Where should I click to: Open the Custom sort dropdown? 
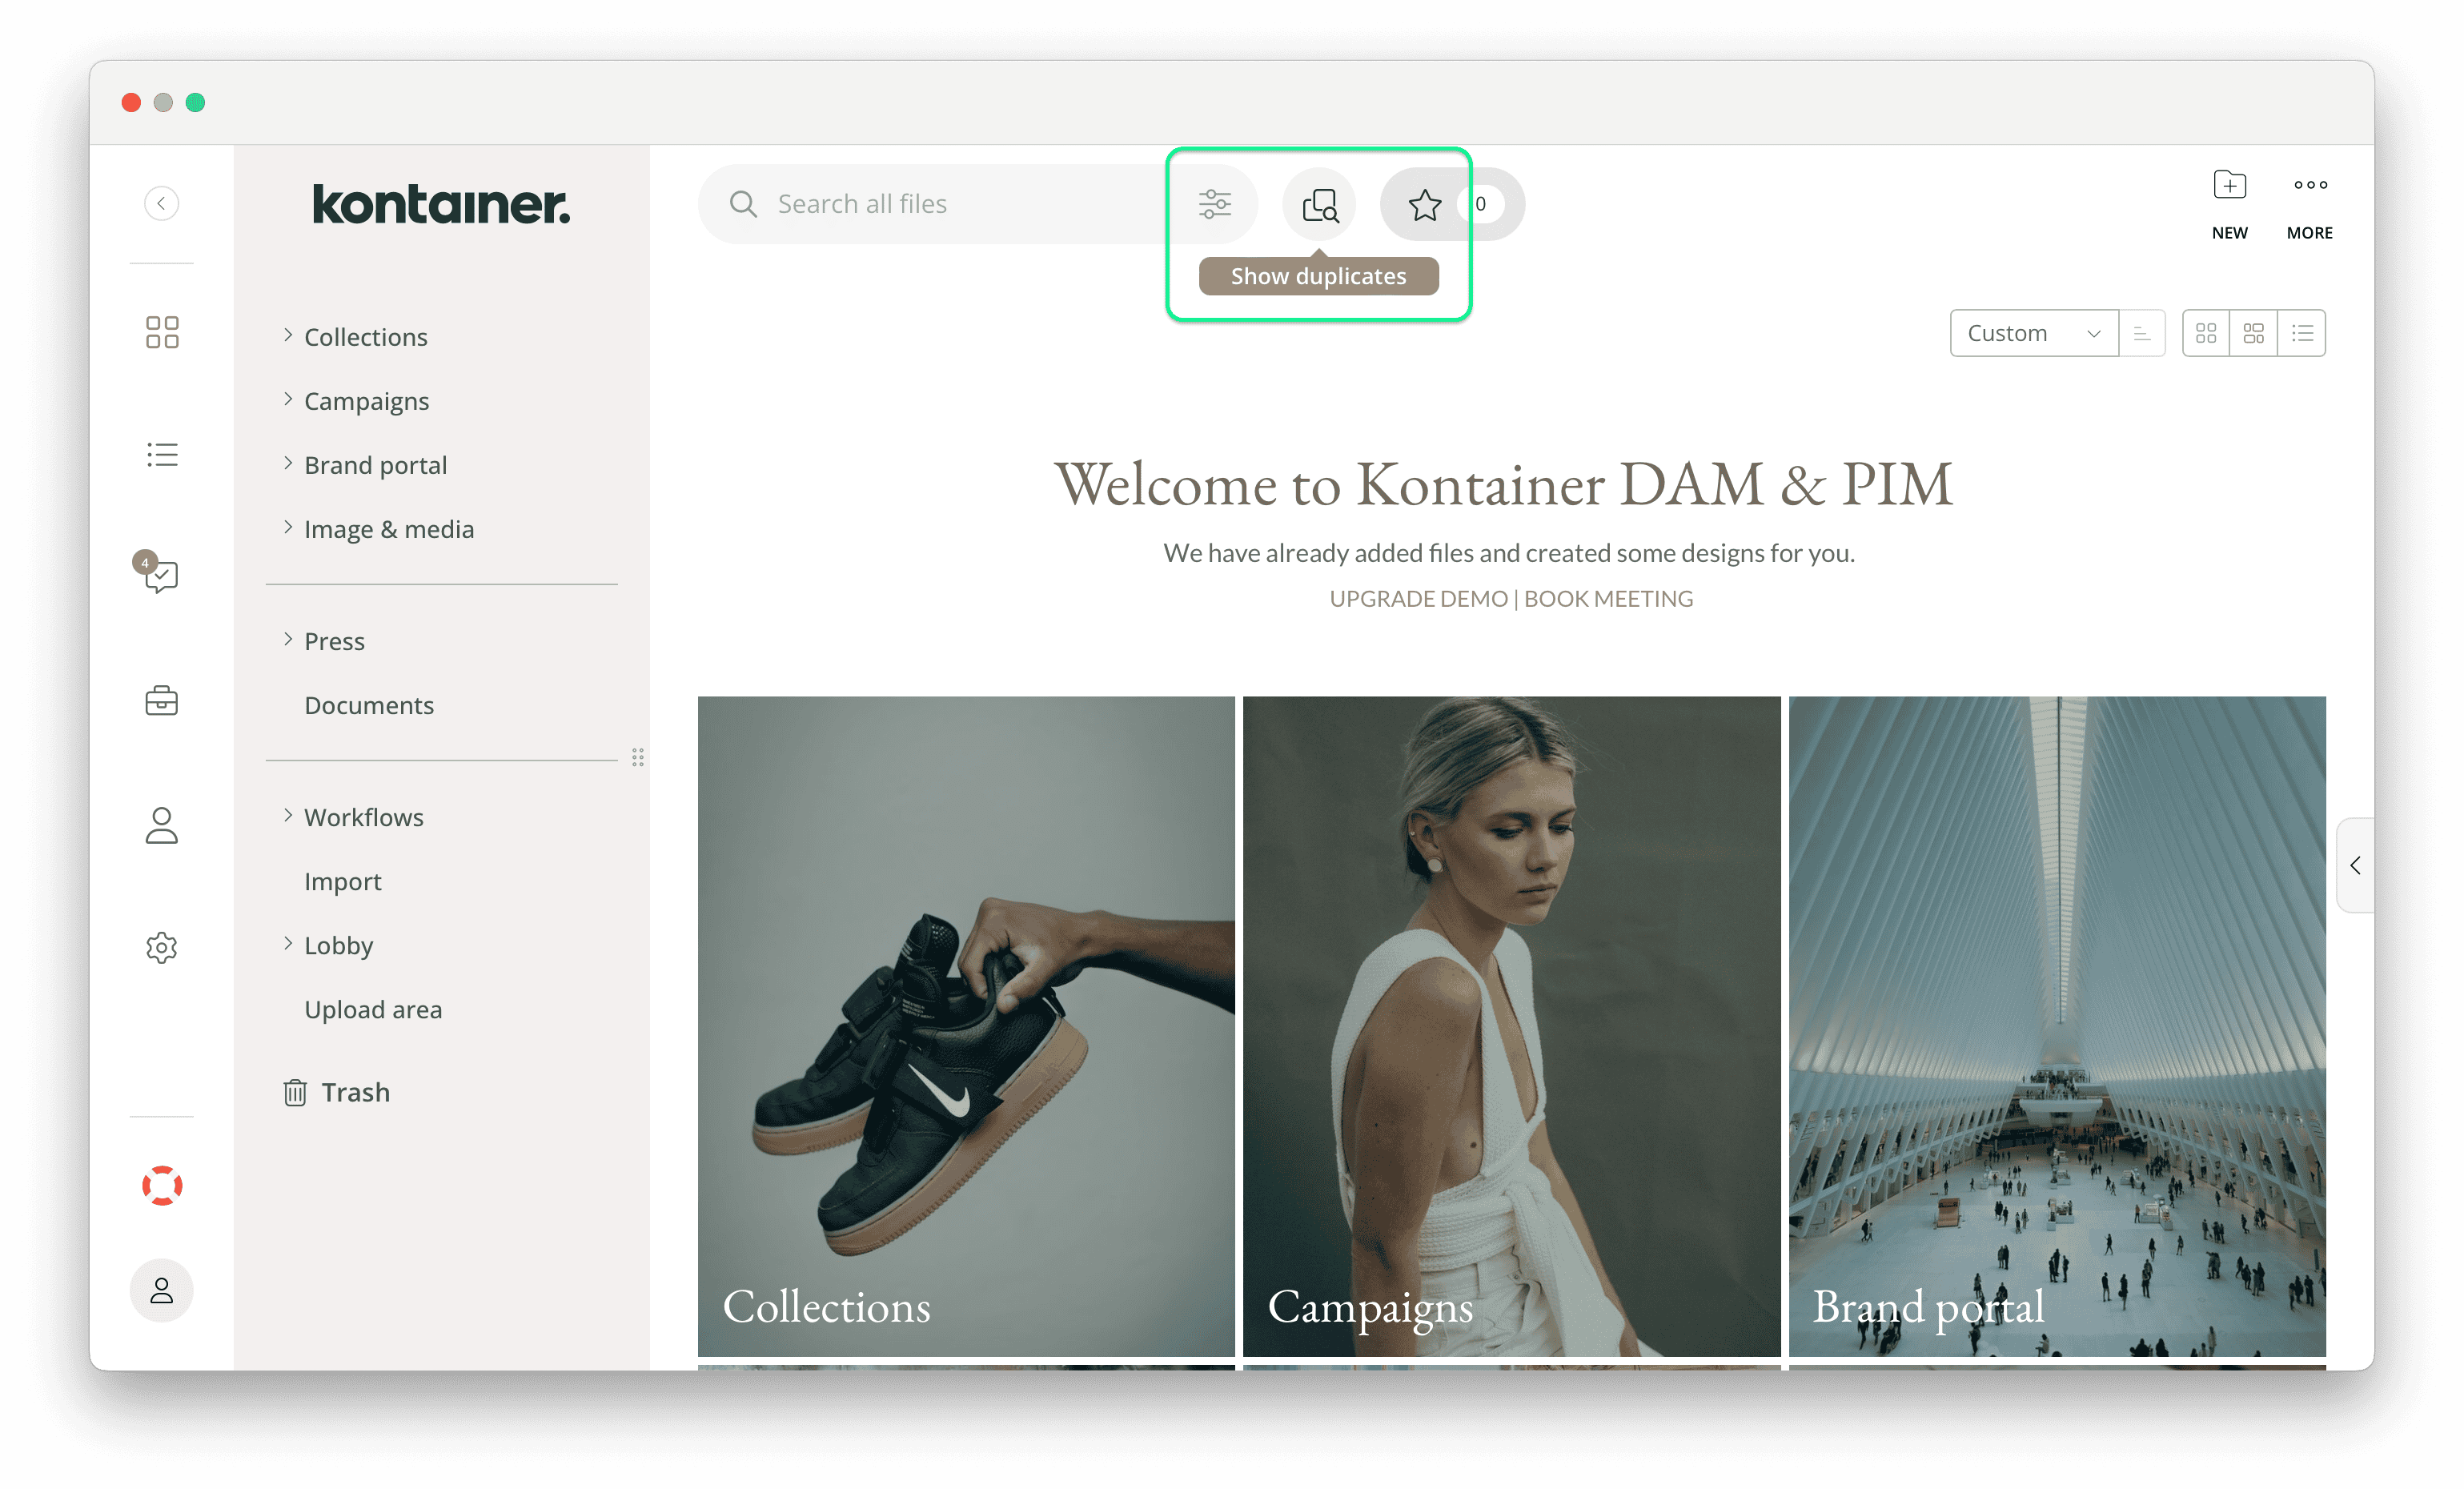click(2031, 333)
